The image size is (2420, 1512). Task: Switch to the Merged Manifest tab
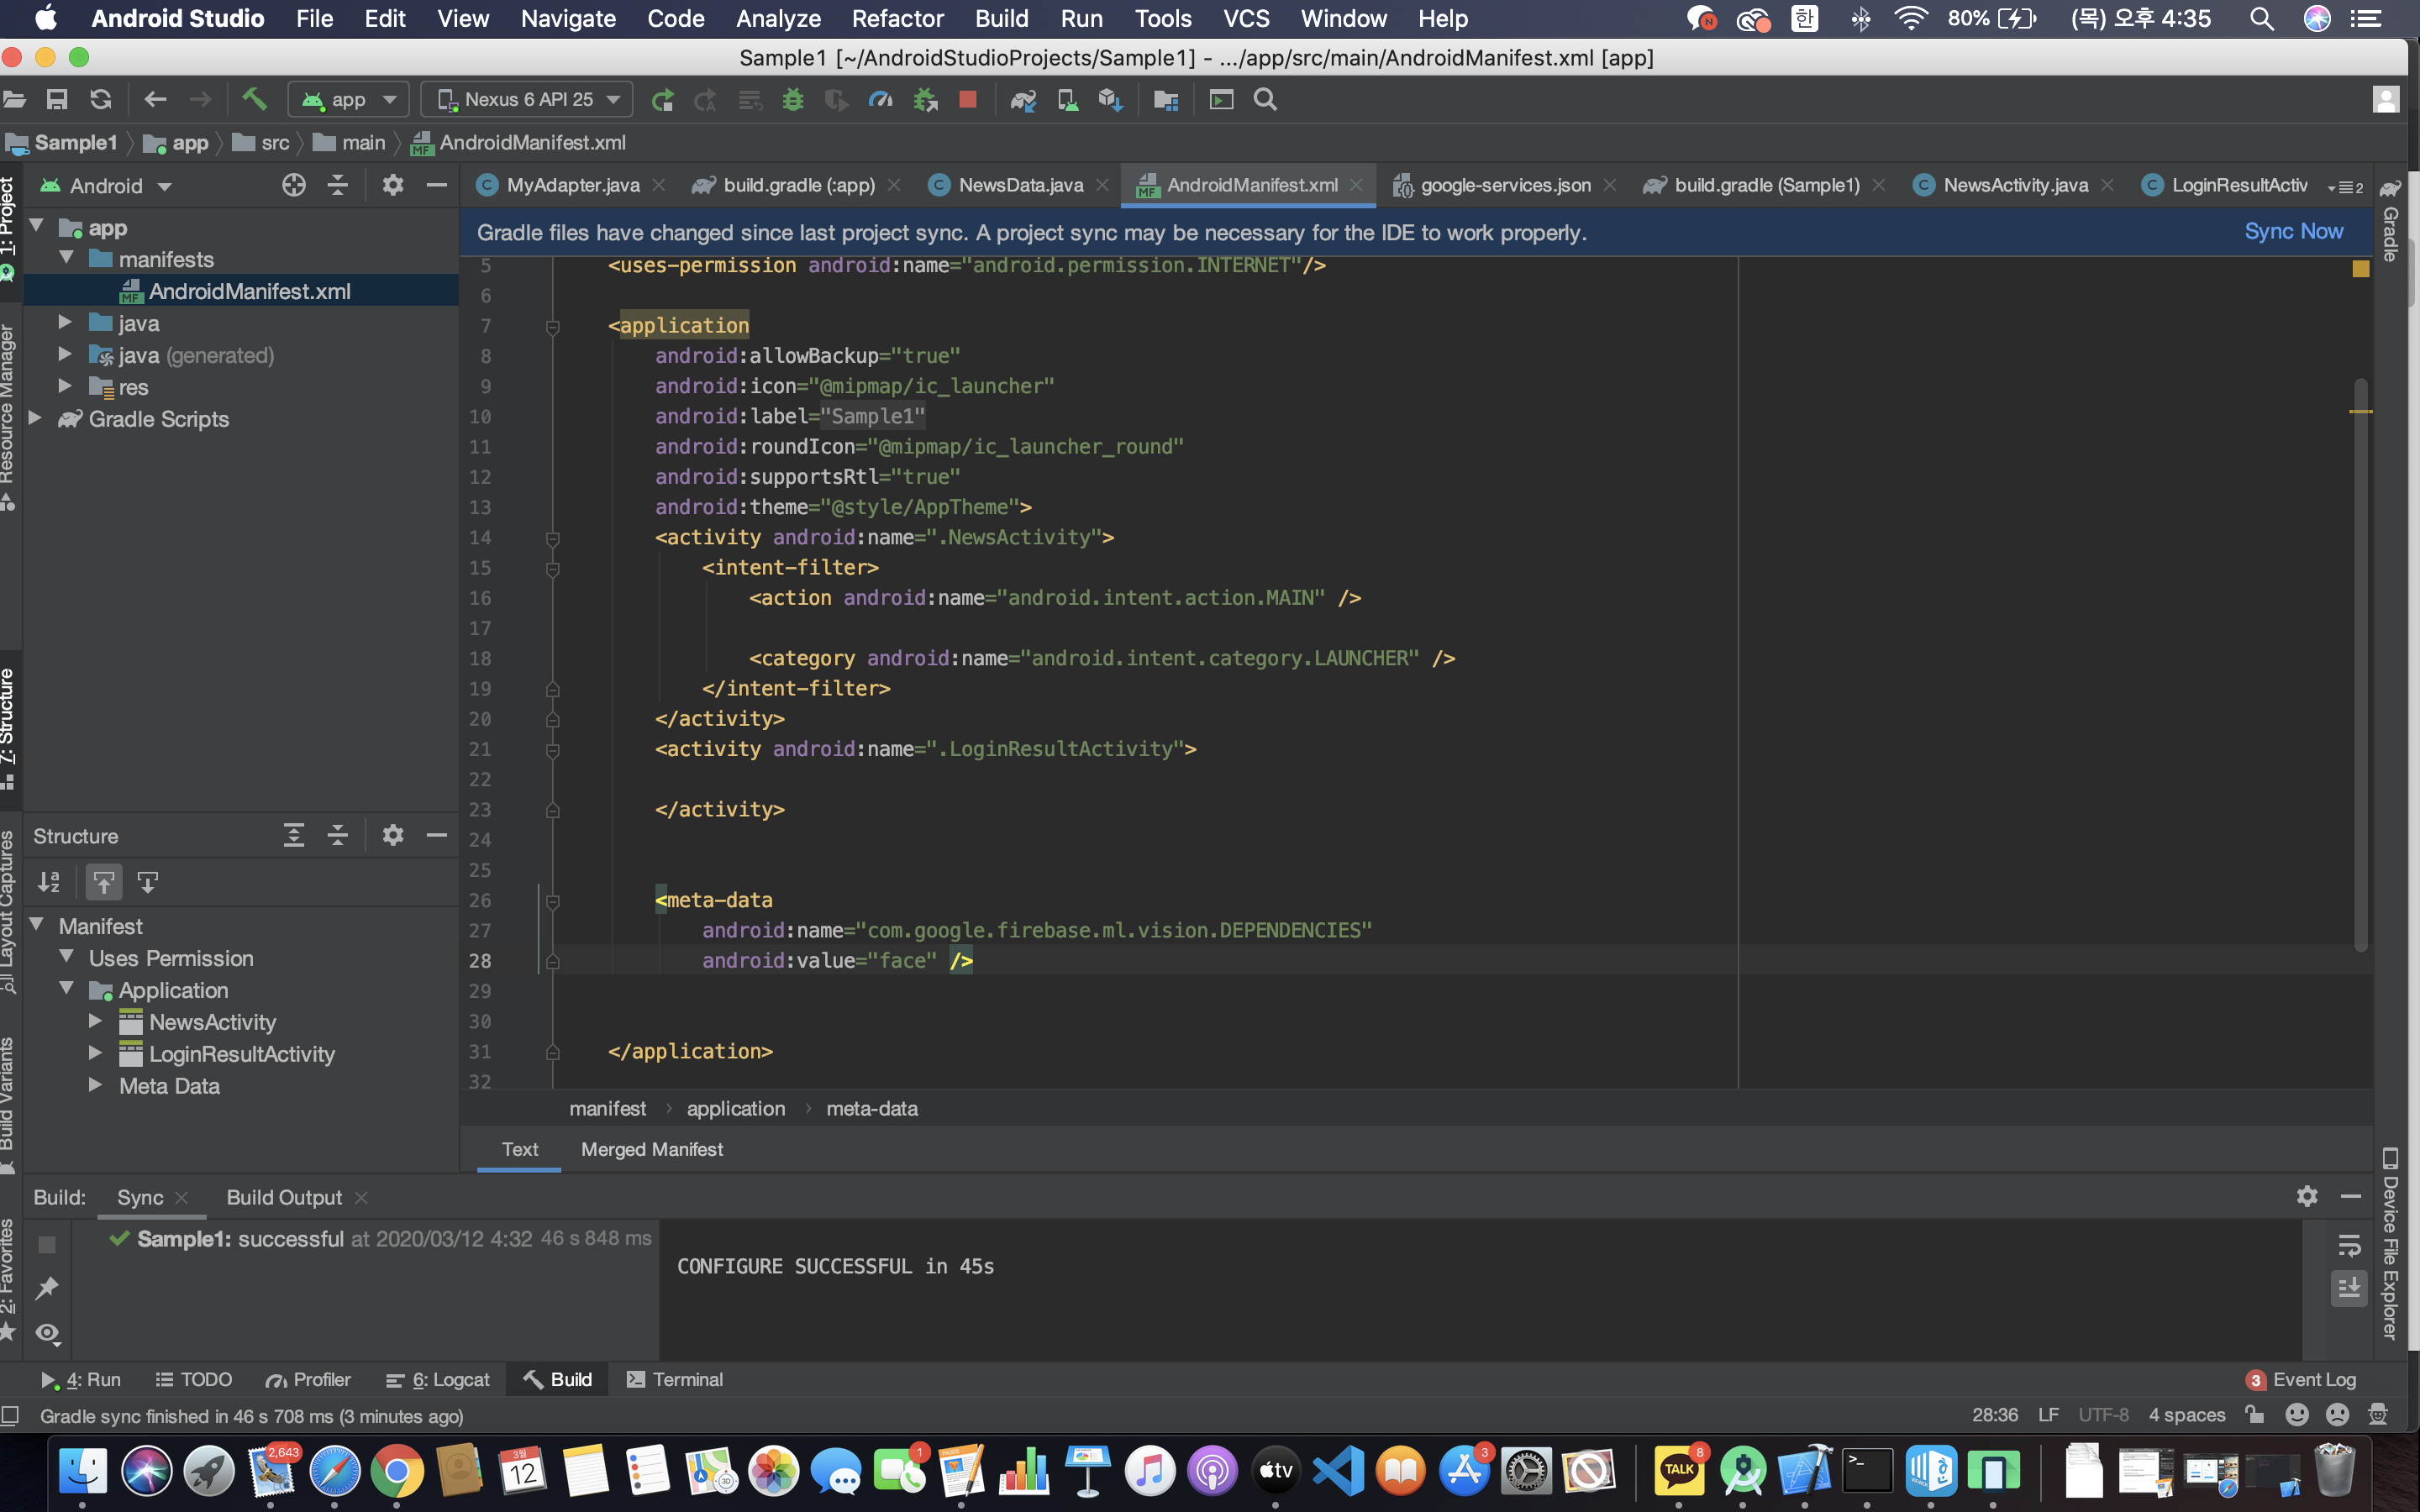tap(651, 1149)
